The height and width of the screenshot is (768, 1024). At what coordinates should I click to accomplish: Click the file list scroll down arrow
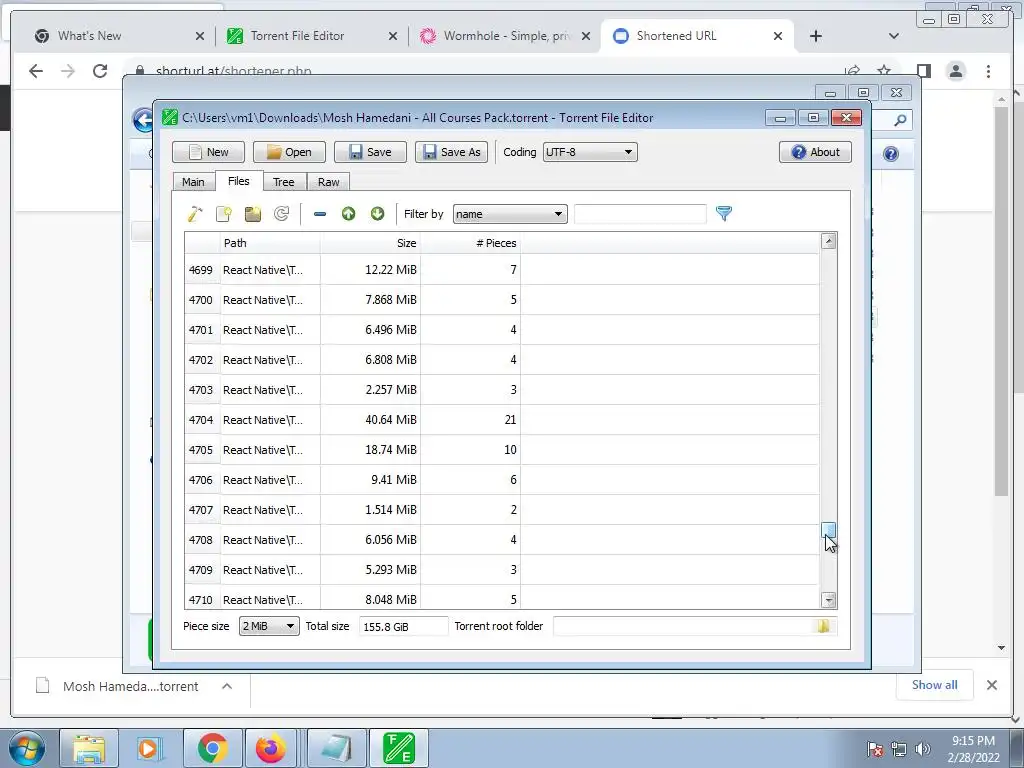point(829,600)
